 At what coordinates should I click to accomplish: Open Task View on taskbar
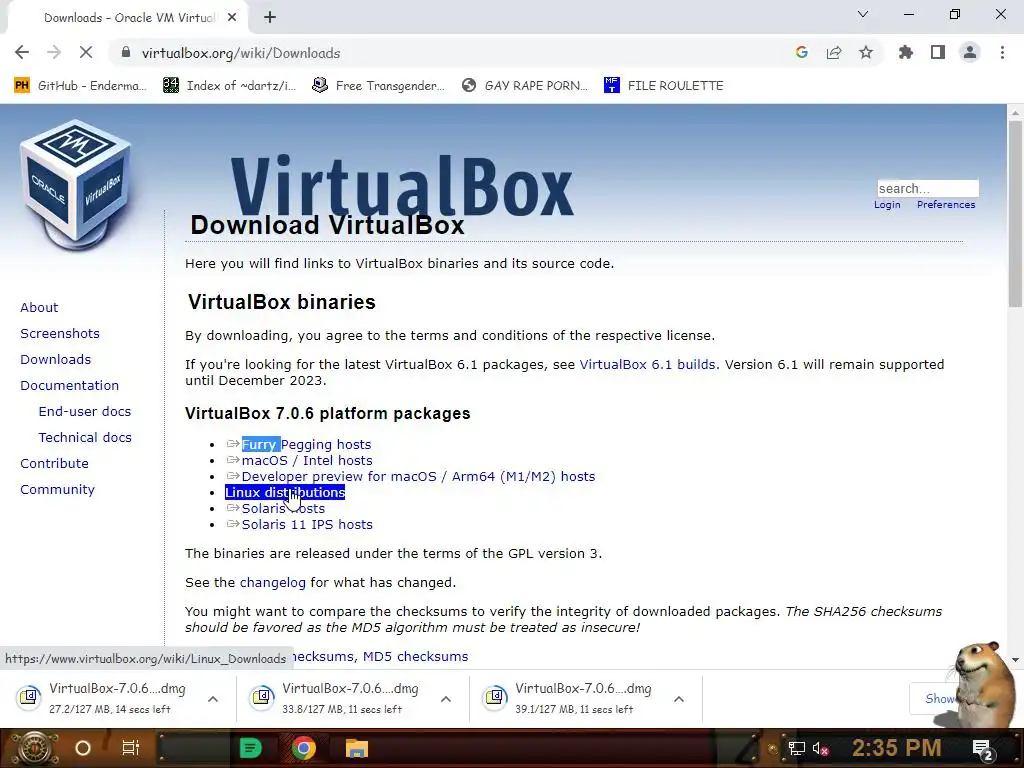point(131,748)
